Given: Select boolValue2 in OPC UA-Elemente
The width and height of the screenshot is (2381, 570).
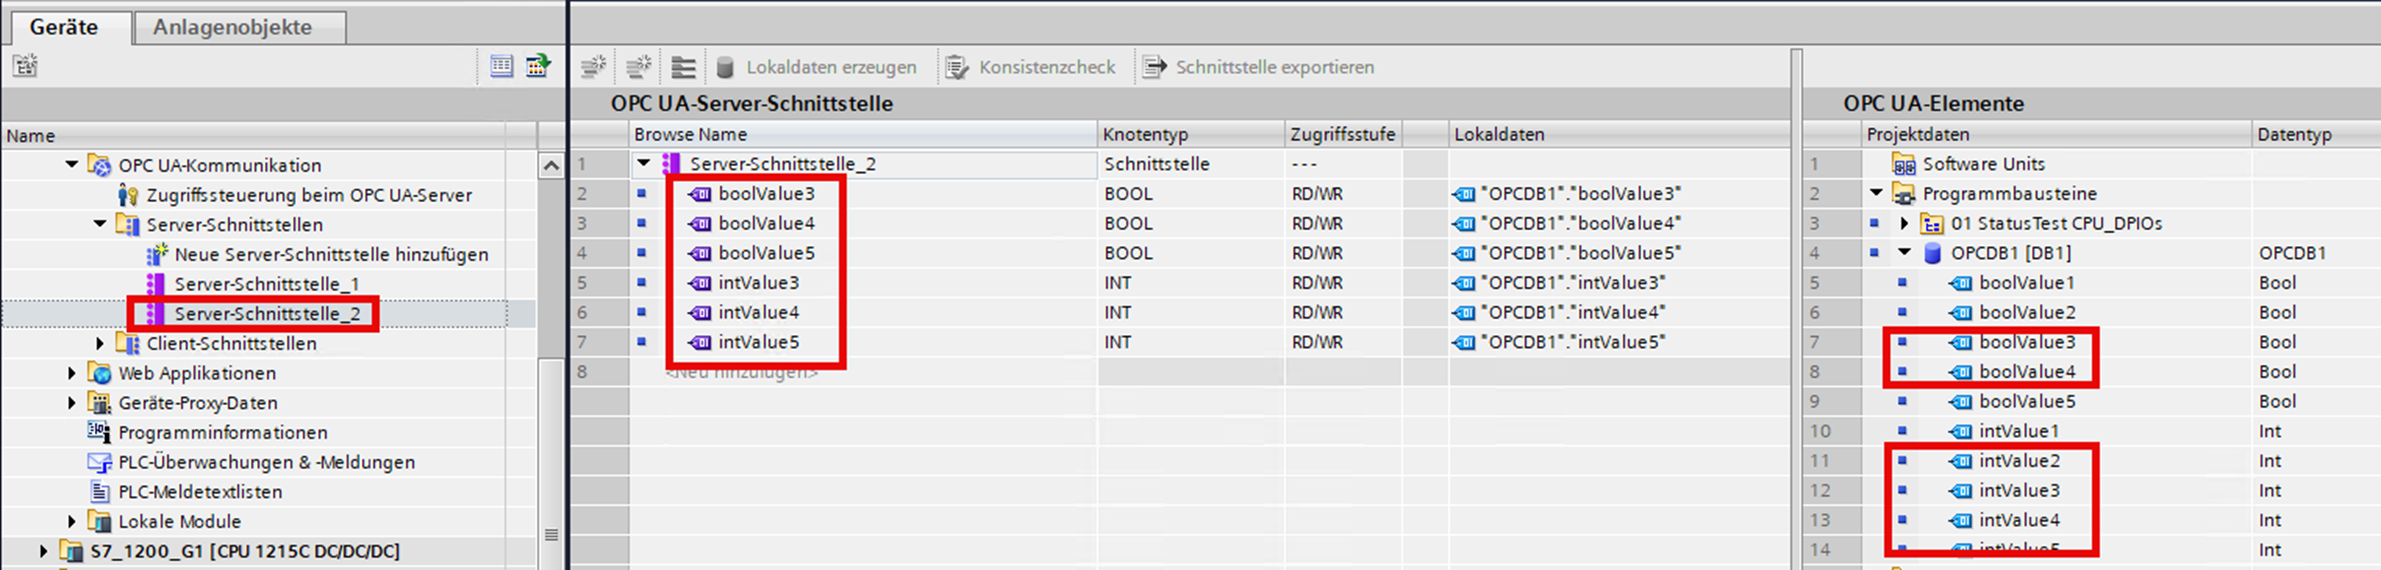Looking at the screenshot, I should (2027, 312).
